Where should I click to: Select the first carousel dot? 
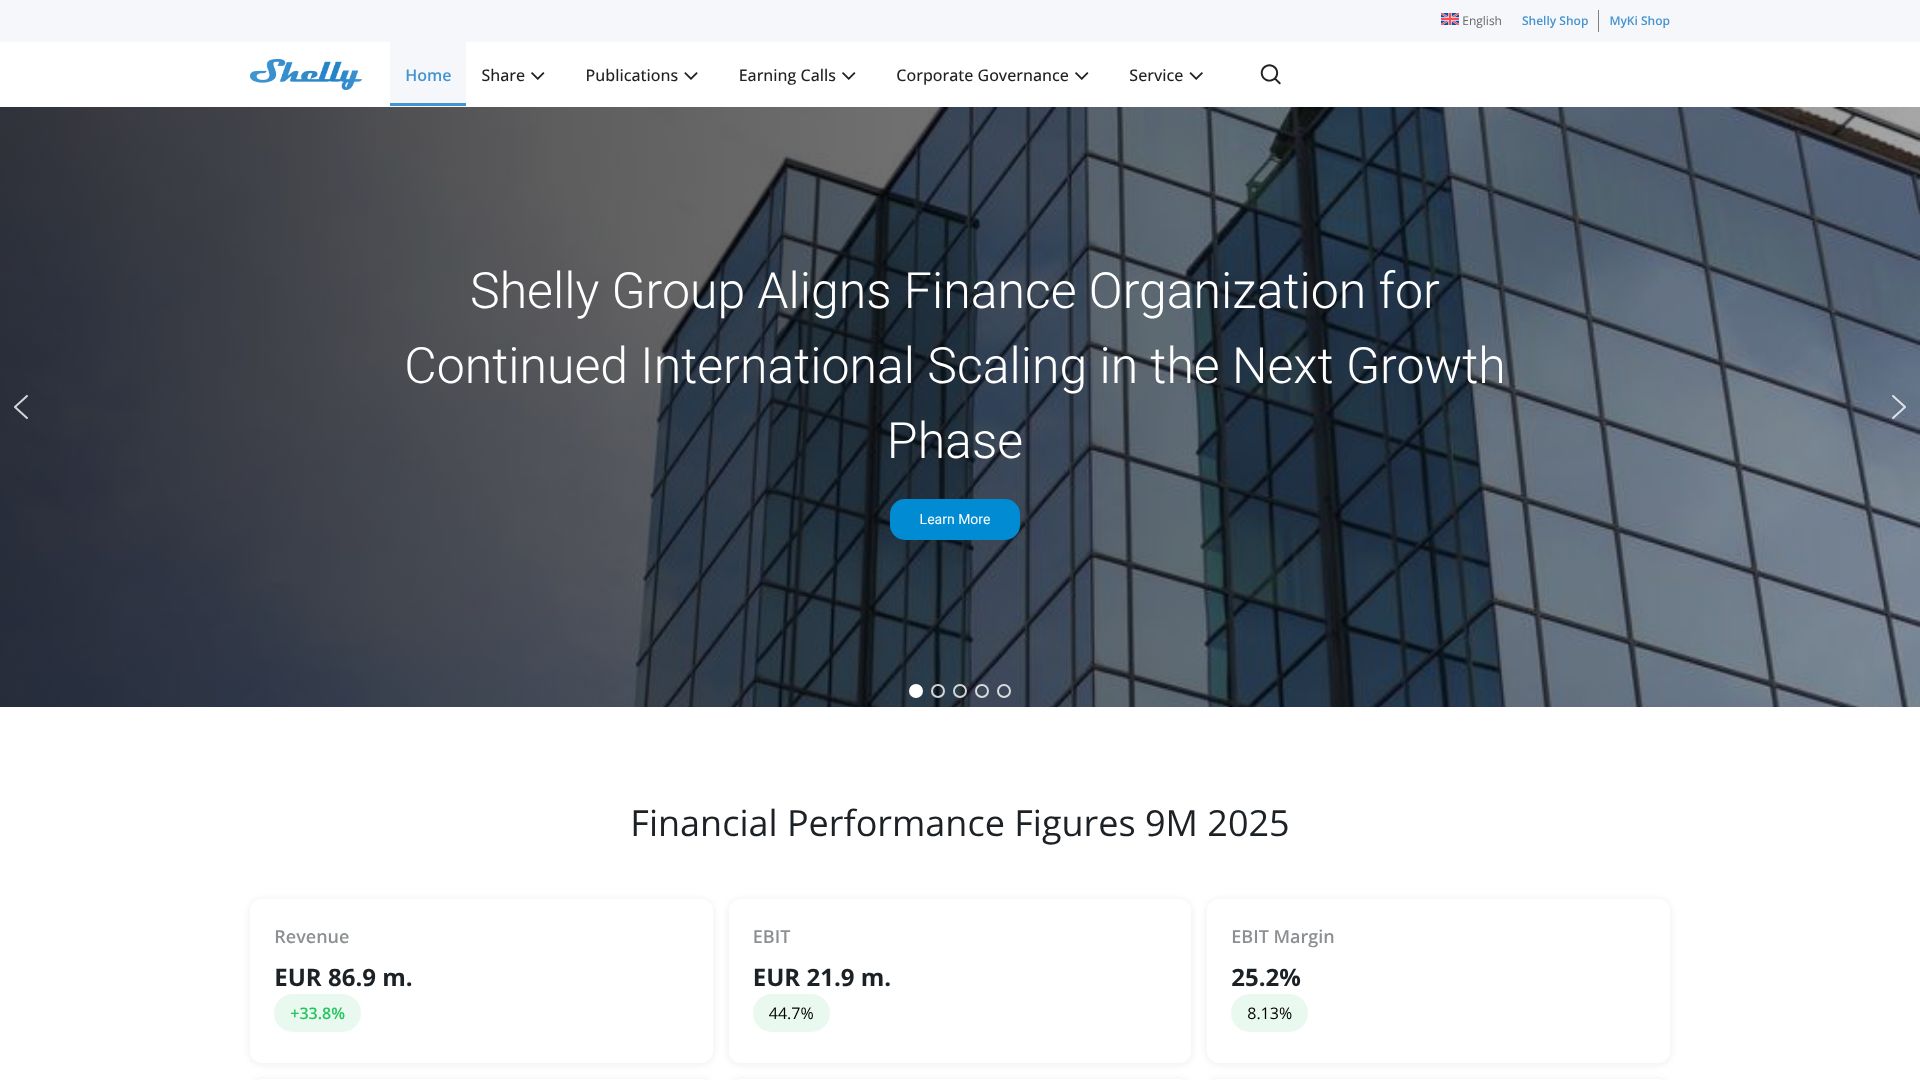[x=915, y=691]
